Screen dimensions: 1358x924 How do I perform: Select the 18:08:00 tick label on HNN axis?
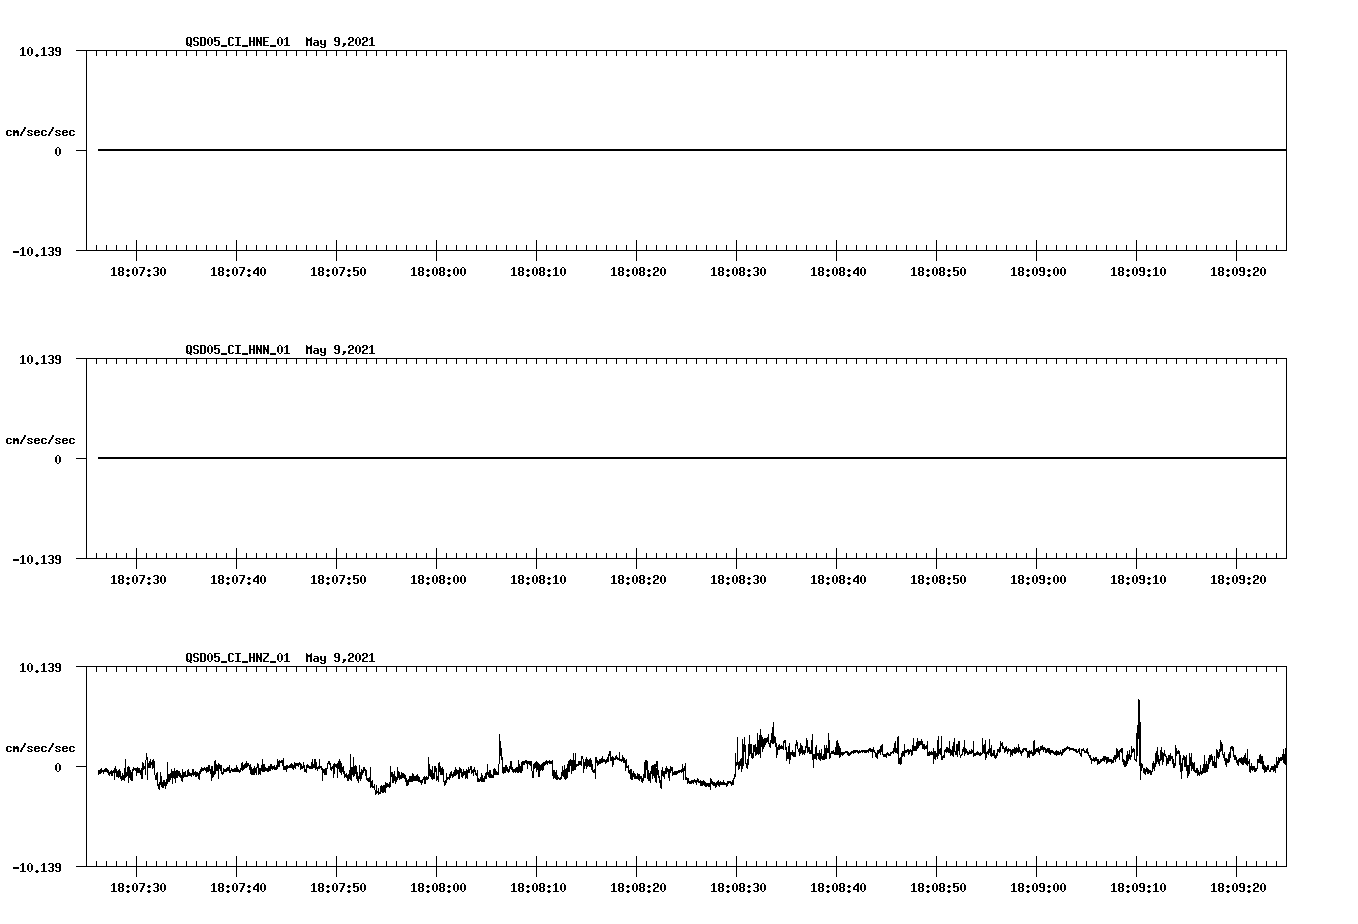440,577
